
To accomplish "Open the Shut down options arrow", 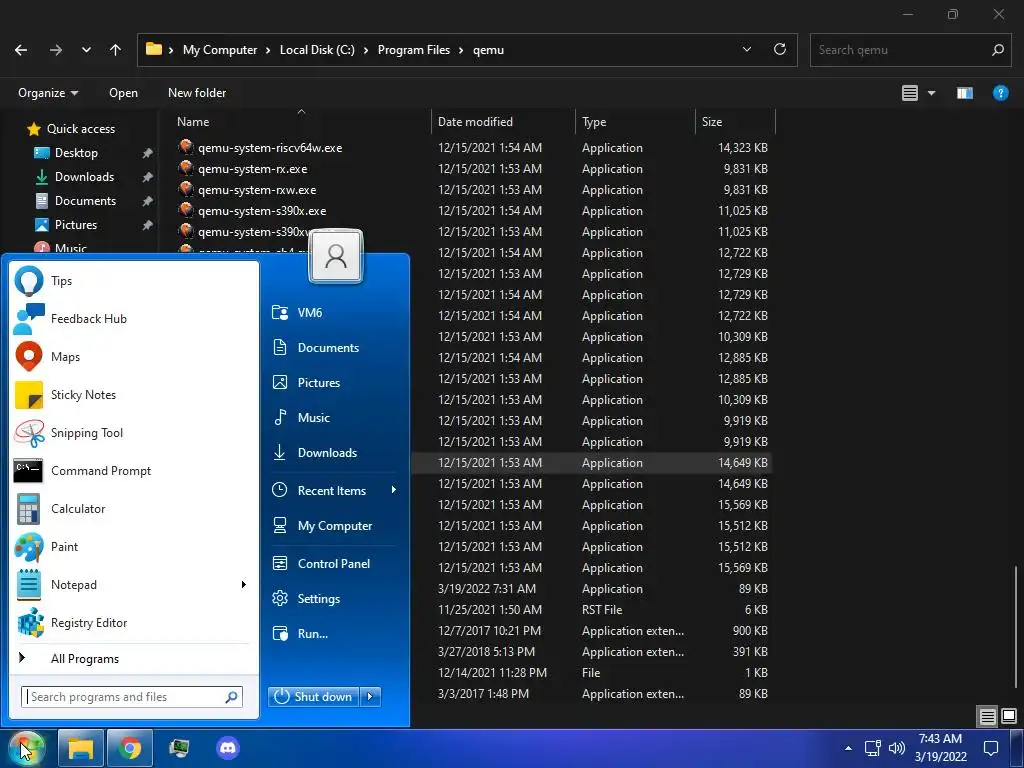I will (370, 697).
